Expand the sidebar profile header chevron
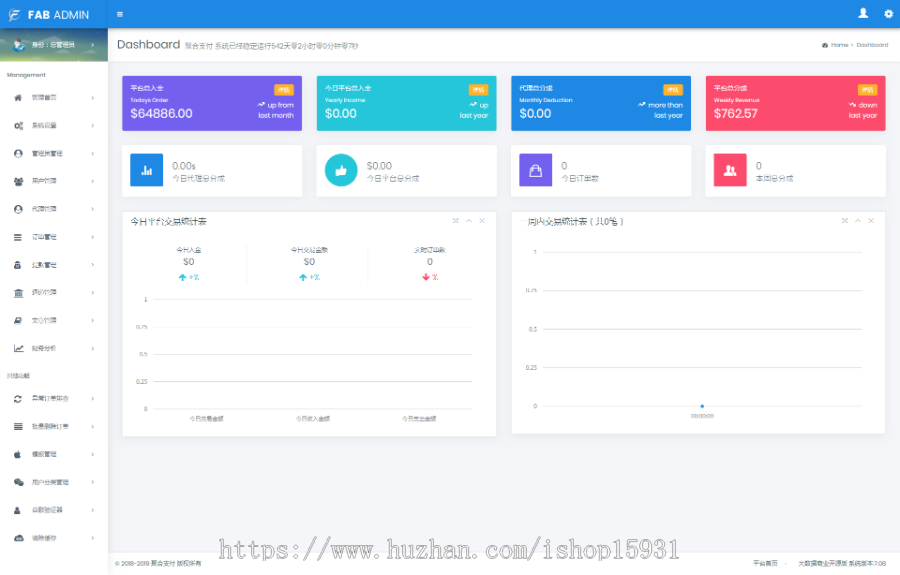Viewport: 900px width, 575px height. click(92, 45)
